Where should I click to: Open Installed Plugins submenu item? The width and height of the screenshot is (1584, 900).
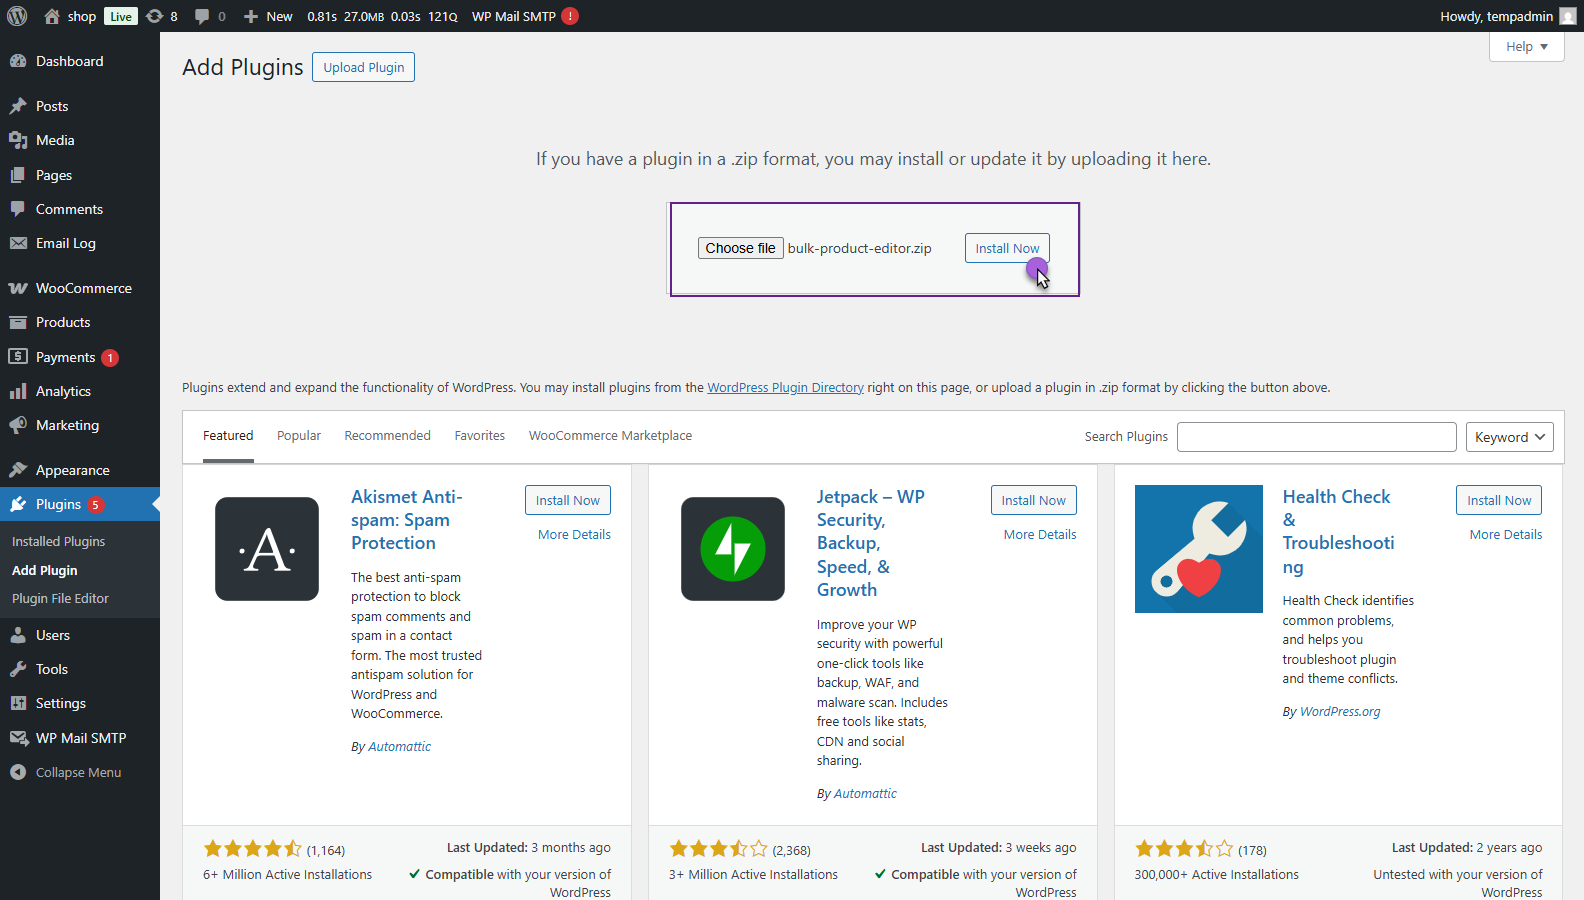58,541
